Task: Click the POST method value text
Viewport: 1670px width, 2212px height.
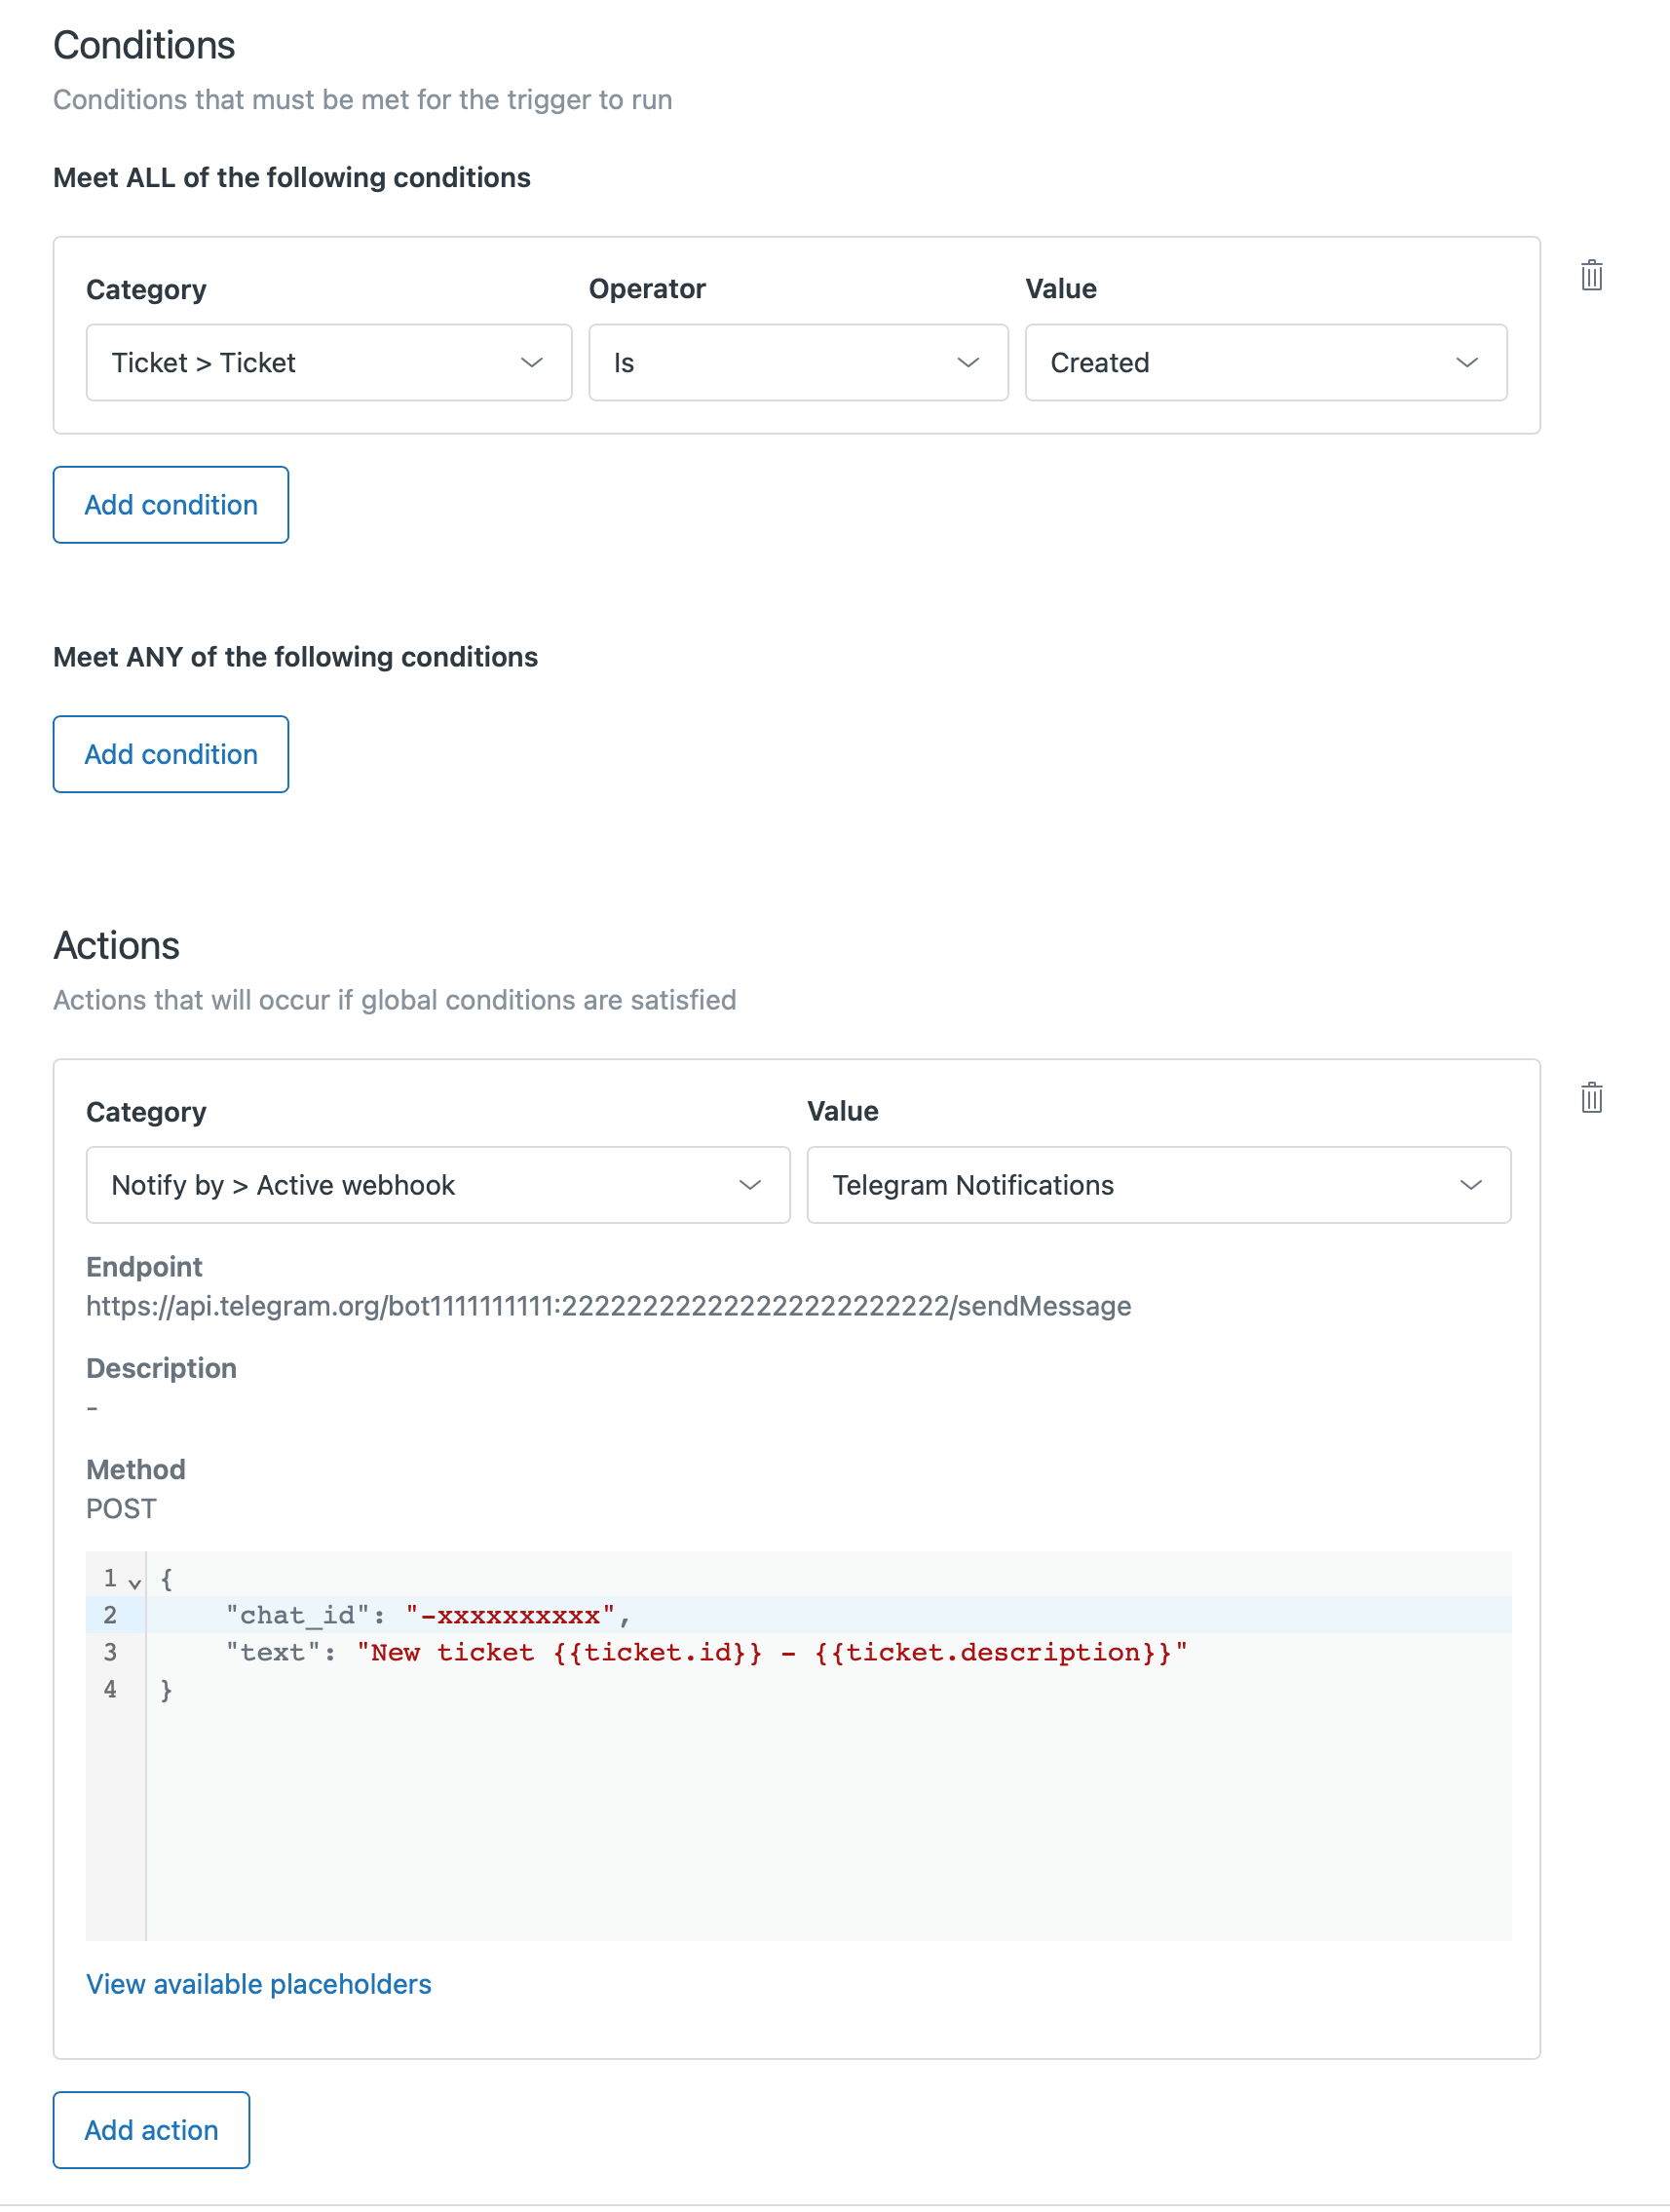Action: (121, 1508)
